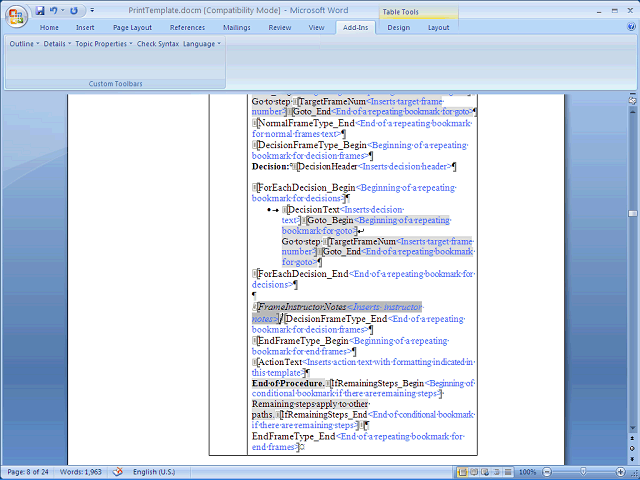
Task: Click the 'NormalFrameType_End' bookmark text
Action: point(306,123)
